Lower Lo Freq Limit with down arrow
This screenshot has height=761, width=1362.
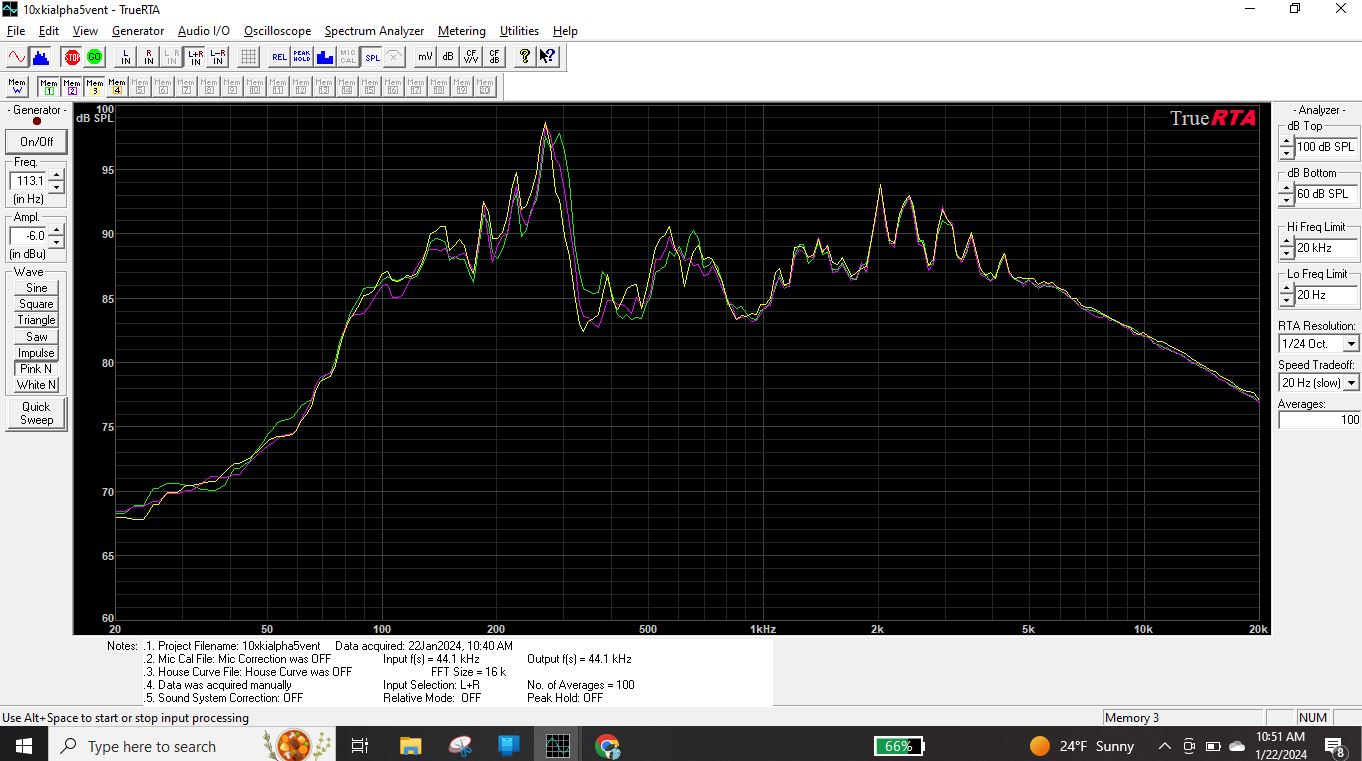1286,300
